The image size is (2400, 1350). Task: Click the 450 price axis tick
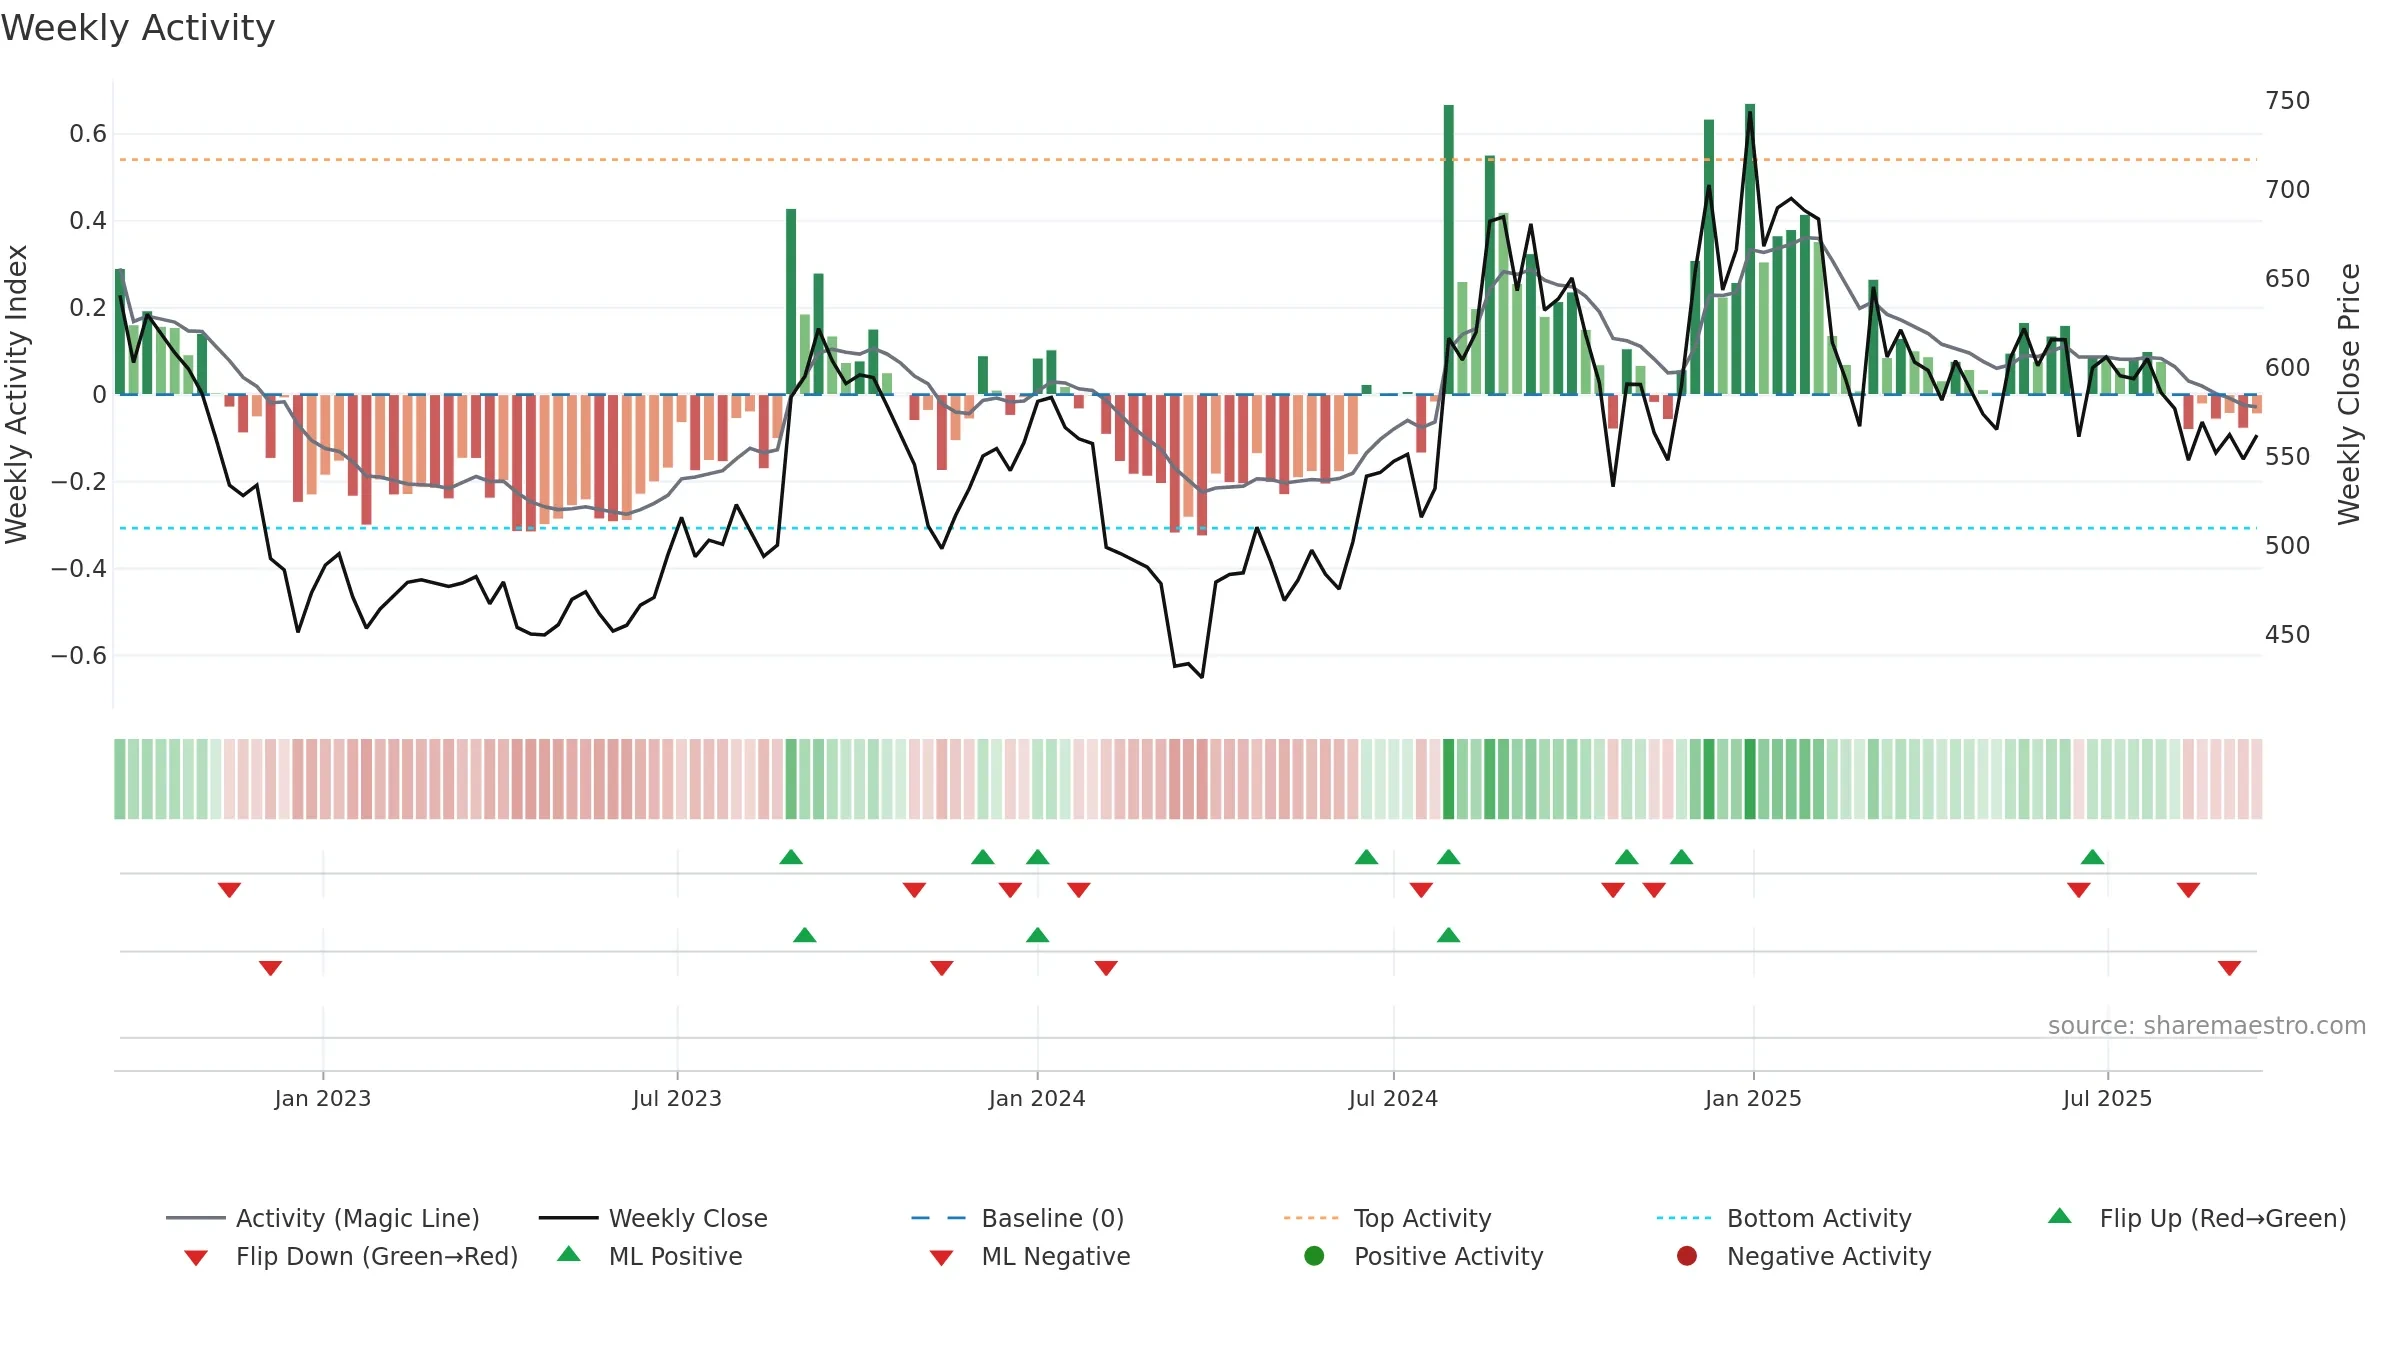[x=2288, y=635]
